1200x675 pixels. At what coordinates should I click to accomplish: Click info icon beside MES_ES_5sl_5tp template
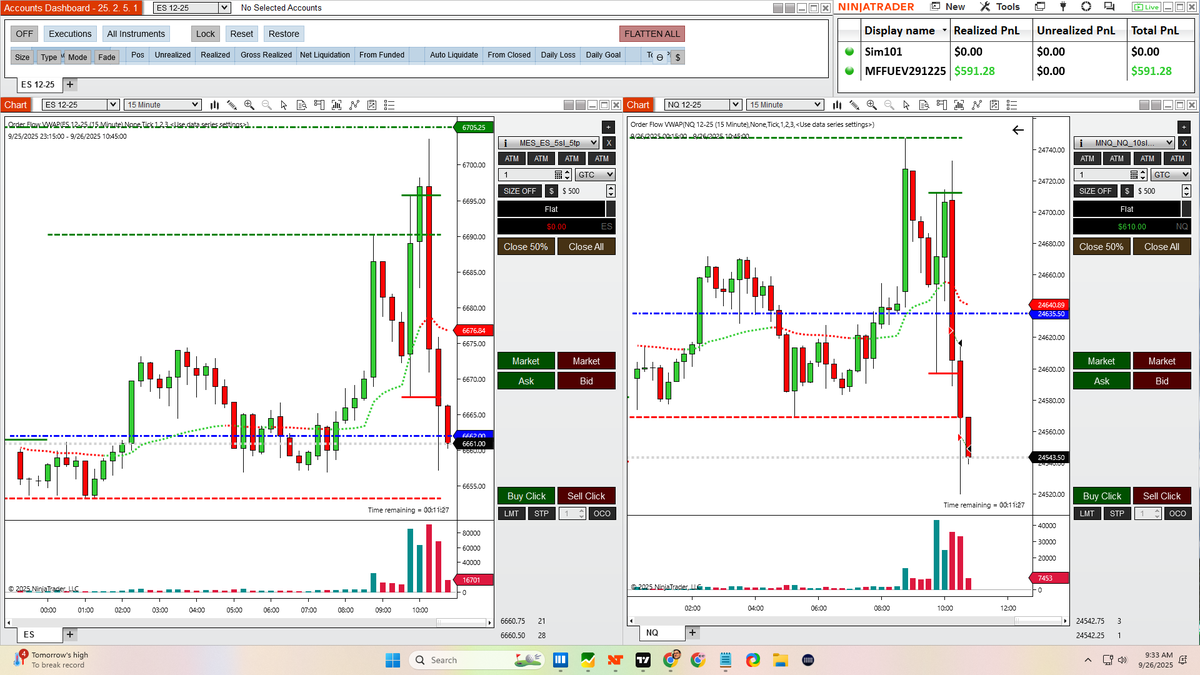tap(506, 143)
